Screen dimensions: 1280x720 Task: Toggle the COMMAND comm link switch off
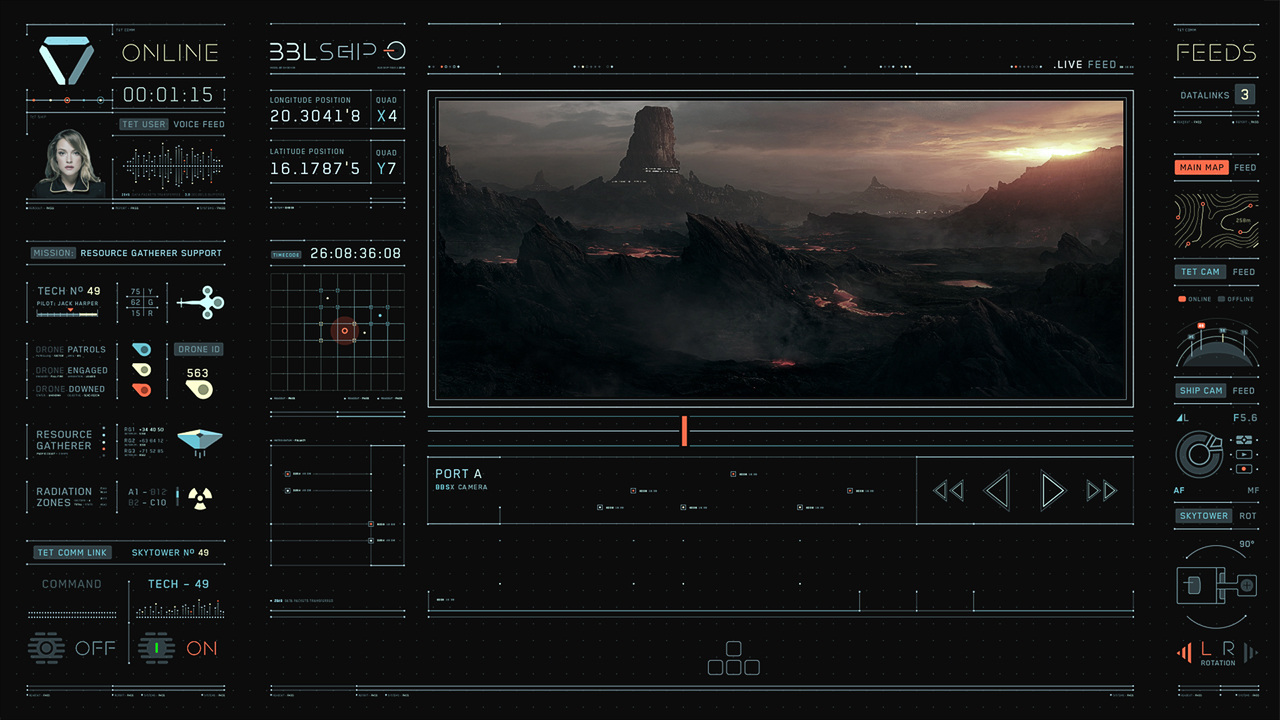click(46, 648)
